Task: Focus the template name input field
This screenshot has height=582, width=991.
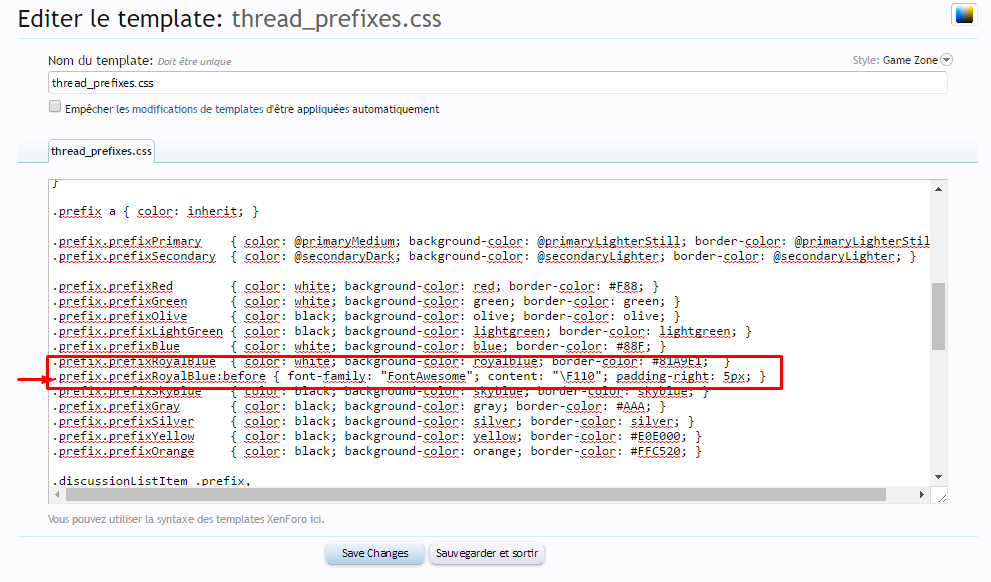Action: [497, 83]
